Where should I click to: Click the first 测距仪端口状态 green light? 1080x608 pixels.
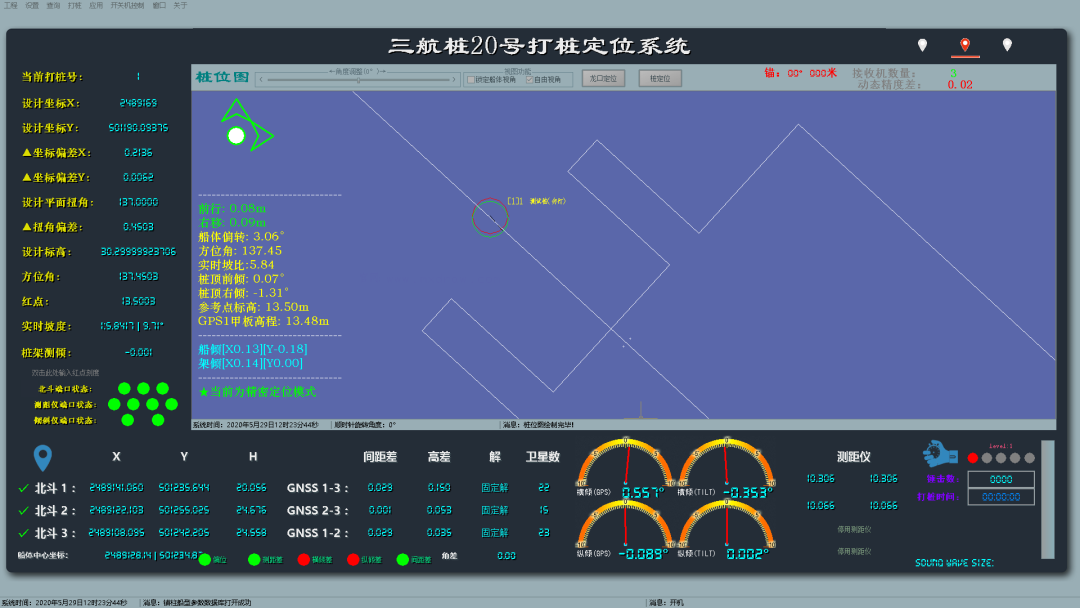pos(114,404)
